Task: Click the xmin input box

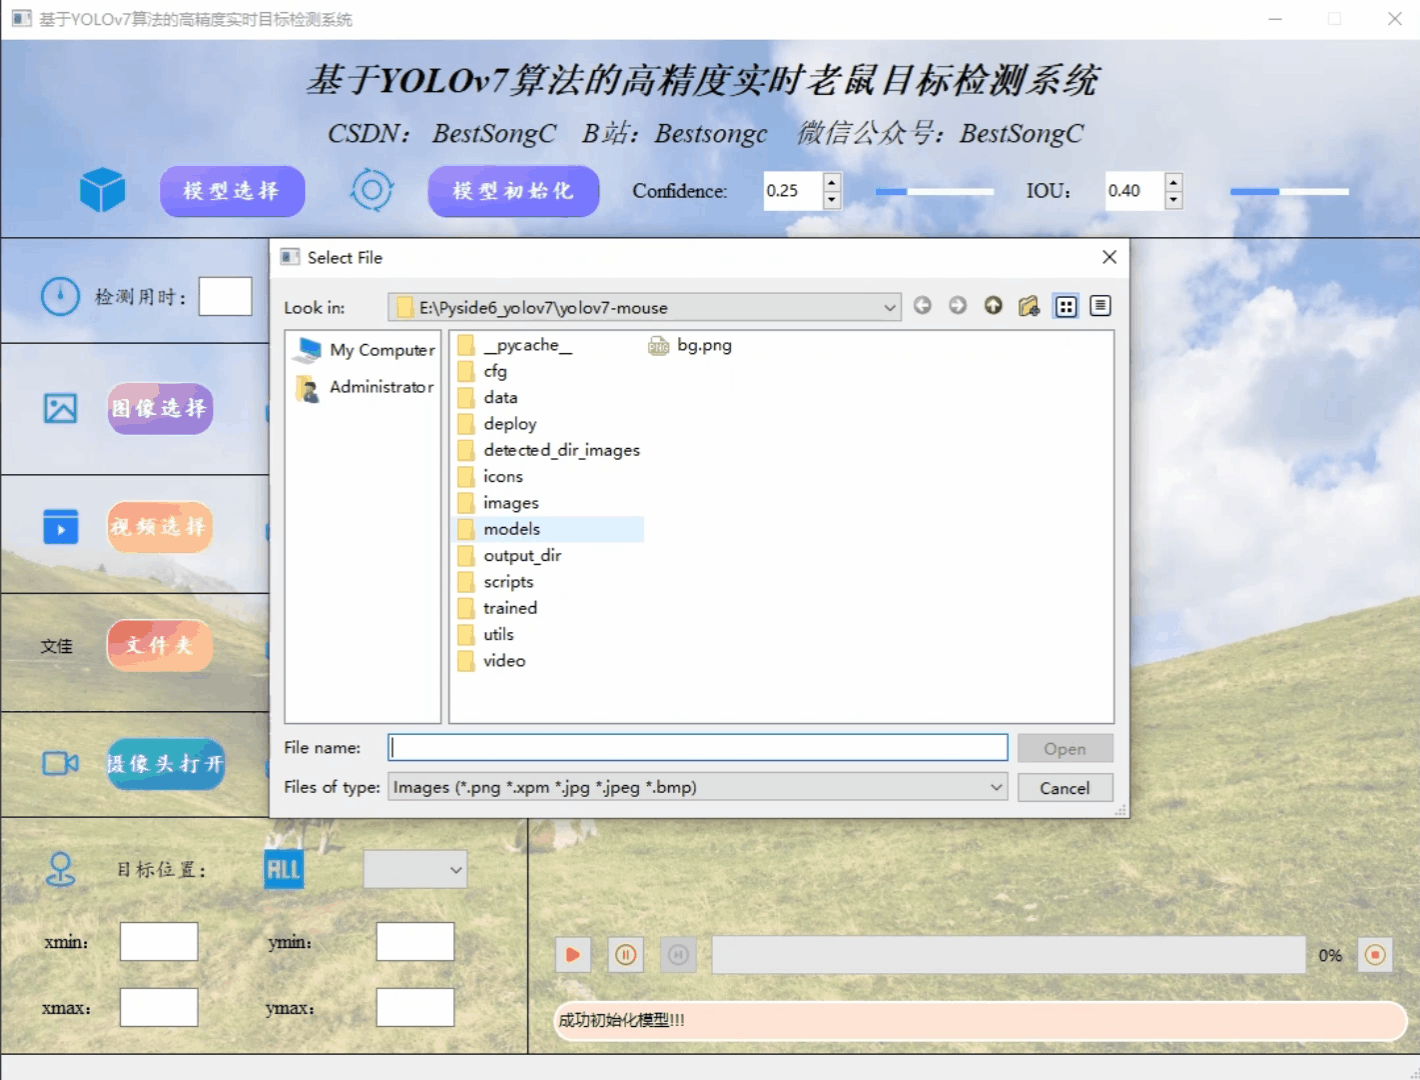Action: (x=159, y=942)
